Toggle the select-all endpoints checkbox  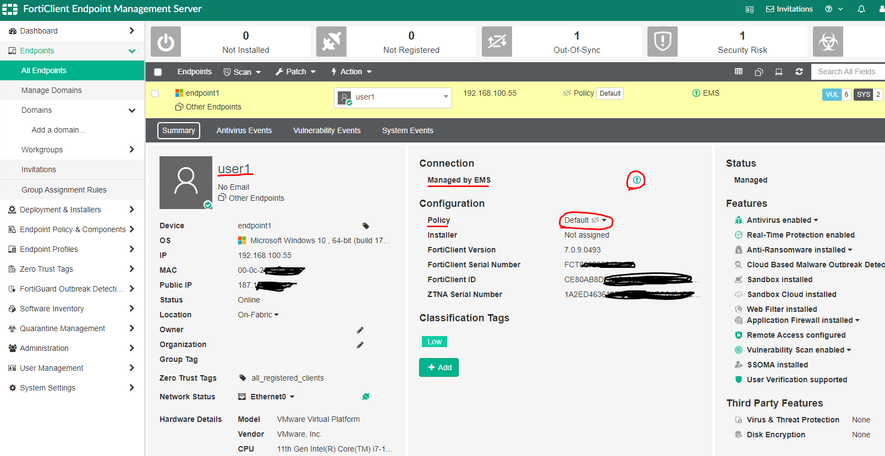coord(158,72)
